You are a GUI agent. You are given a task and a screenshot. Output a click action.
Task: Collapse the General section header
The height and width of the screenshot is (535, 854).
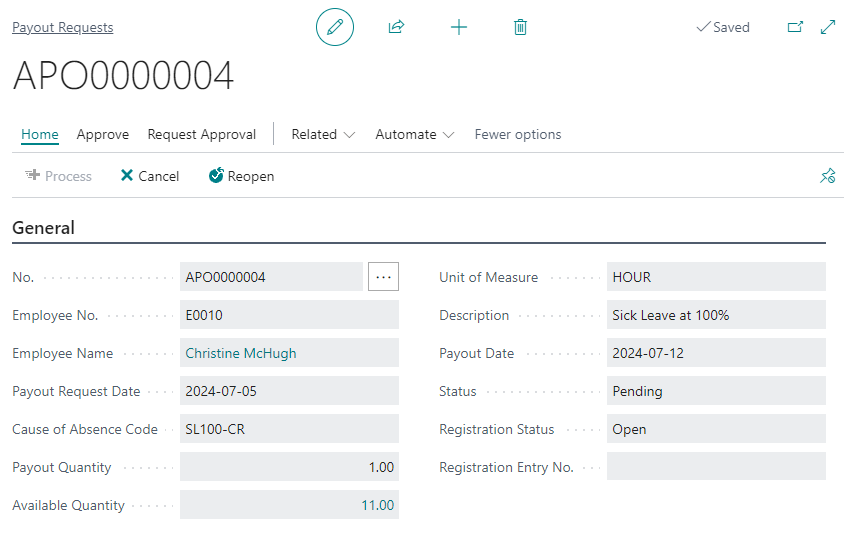click(43, 227)
